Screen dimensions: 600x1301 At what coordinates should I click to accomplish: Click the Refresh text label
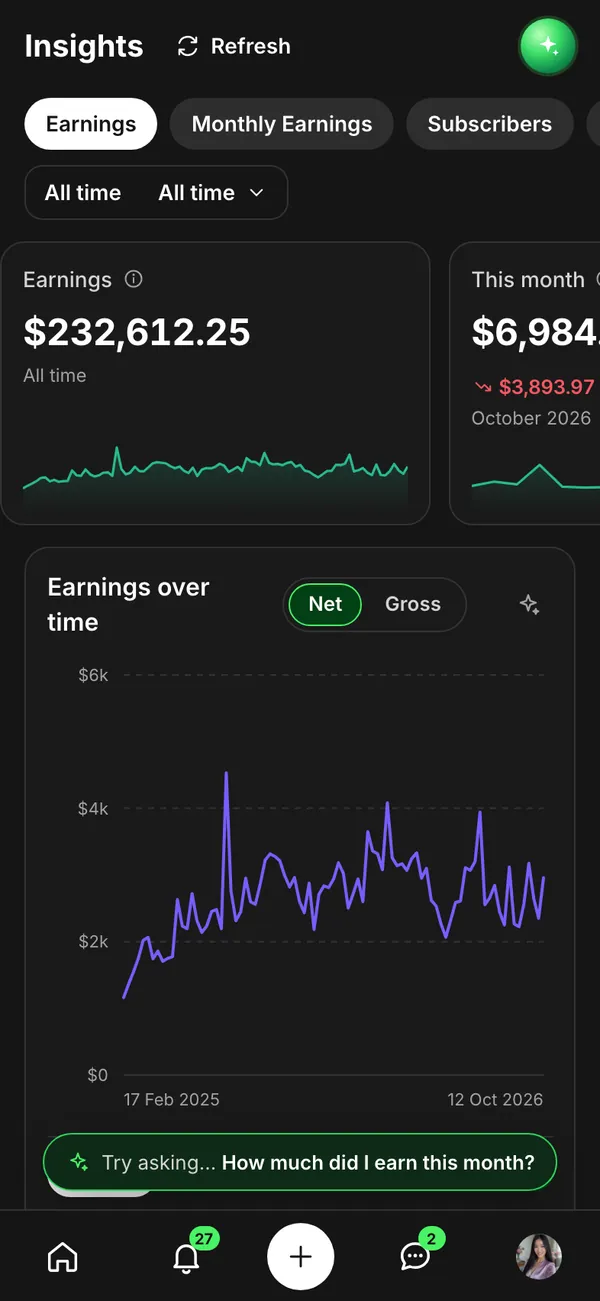[x=250, y=46]
